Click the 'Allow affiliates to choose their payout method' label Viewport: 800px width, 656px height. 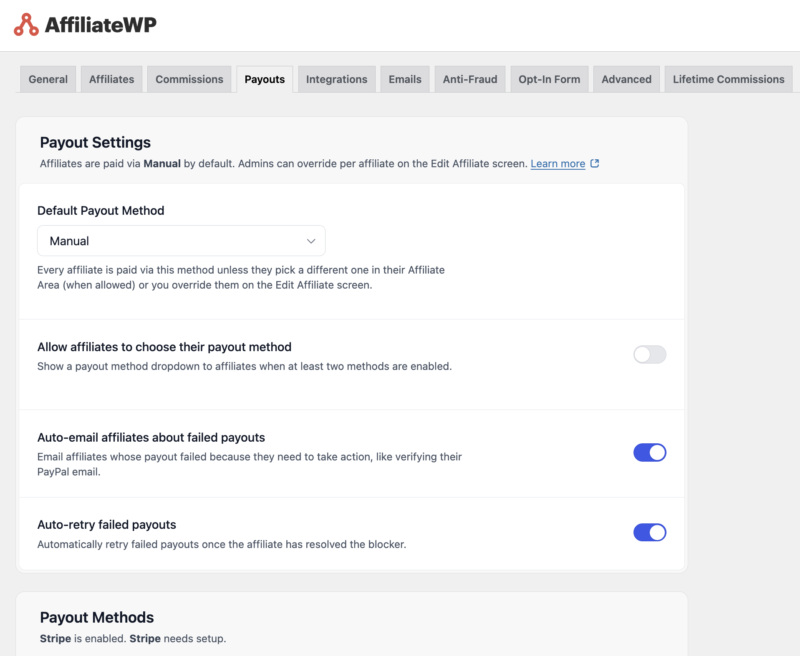[164, 347]
